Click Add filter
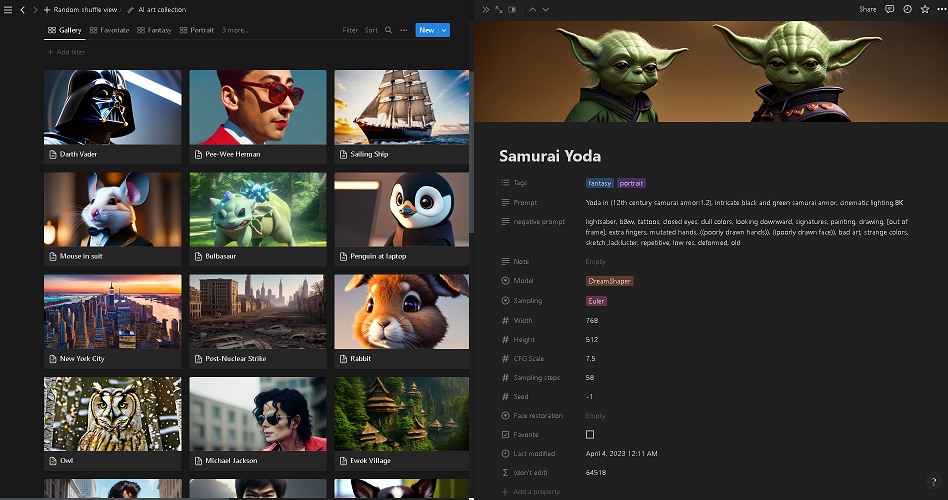Screen dimensions: 948x500 pyautogui.click(x=67, y=52)
